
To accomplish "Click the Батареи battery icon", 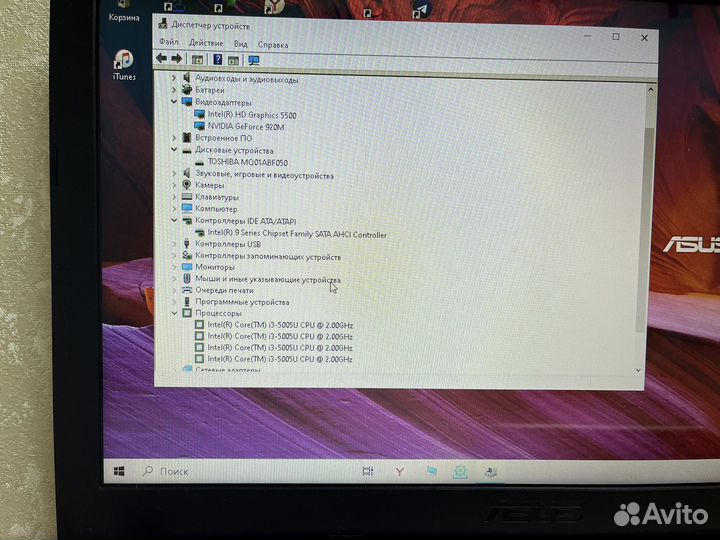I will pos(186,90).
